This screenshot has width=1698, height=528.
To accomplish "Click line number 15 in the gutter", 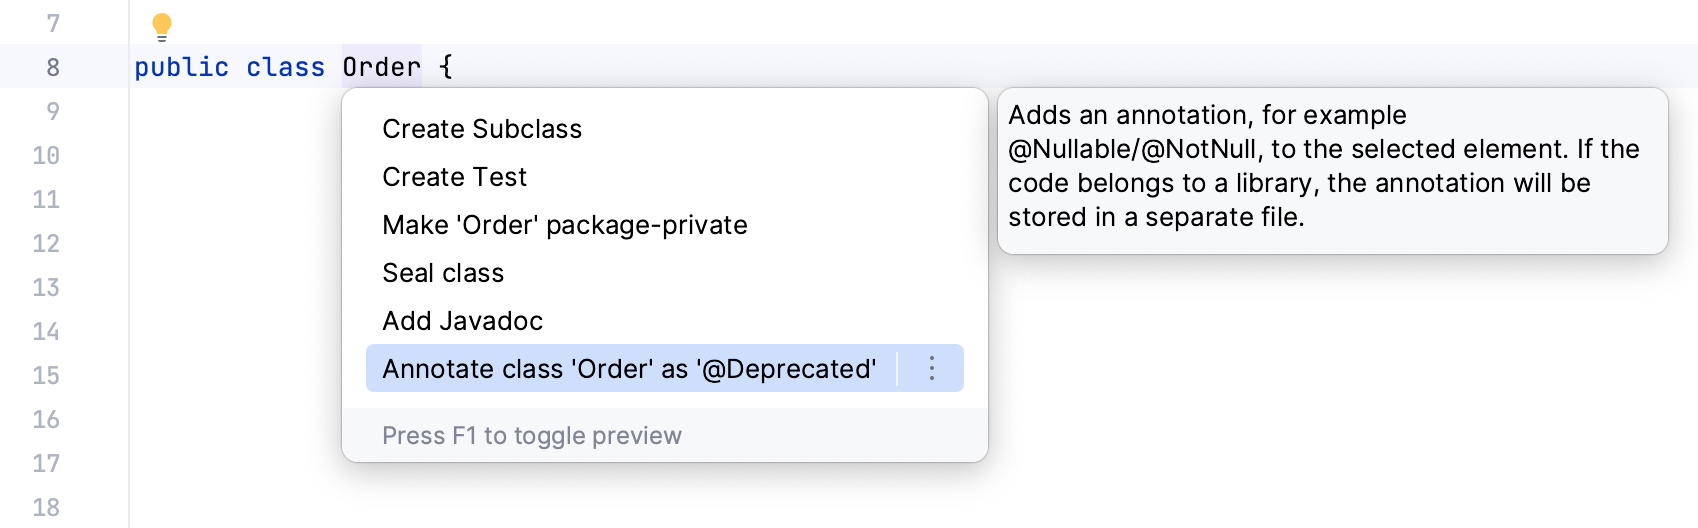I will (46, 375).
